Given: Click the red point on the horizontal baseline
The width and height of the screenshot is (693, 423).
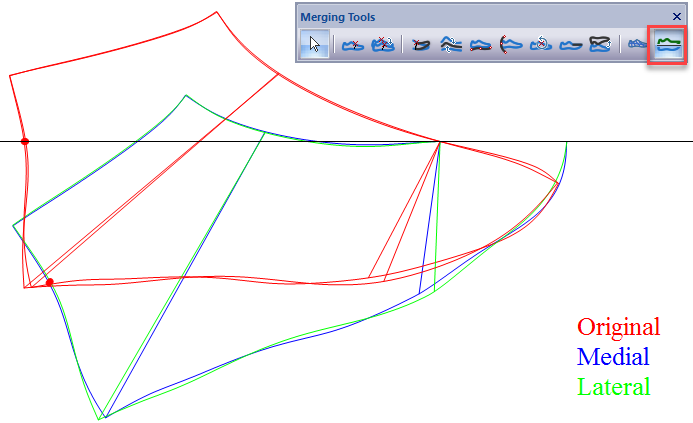Looking at the screenshot, I should click(x=25, y=141).
